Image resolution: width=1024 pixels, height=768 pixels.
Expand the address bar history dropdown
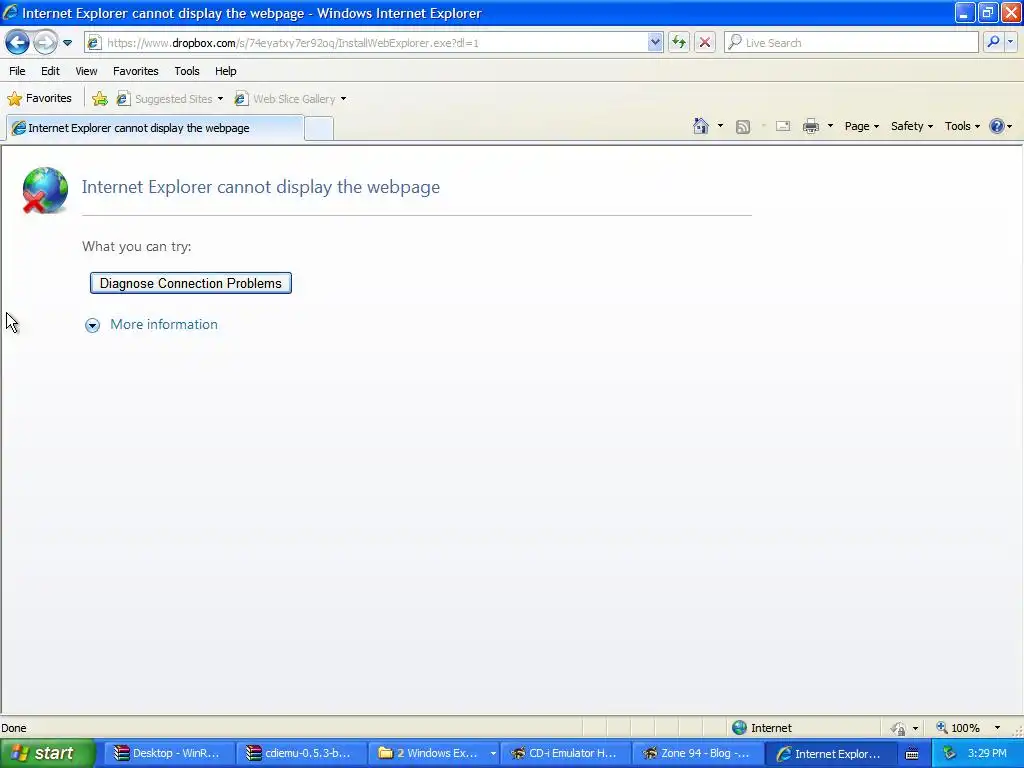[655, 43]
